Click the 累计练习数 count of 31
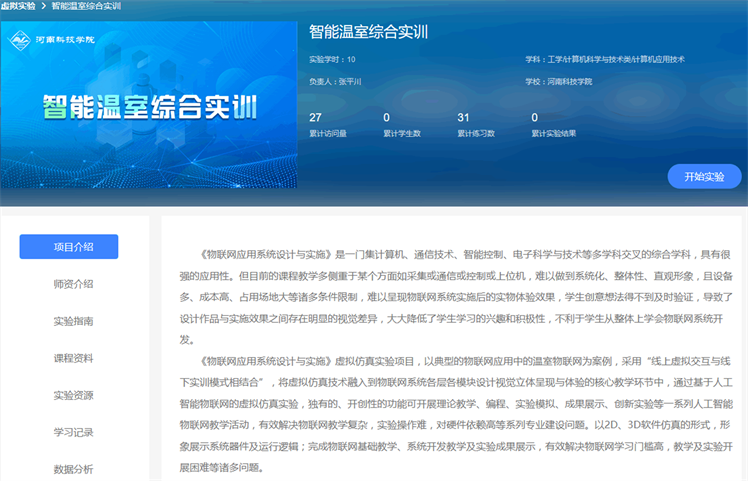The height and width of the screenshot is (481, 748). click(463, 118)
